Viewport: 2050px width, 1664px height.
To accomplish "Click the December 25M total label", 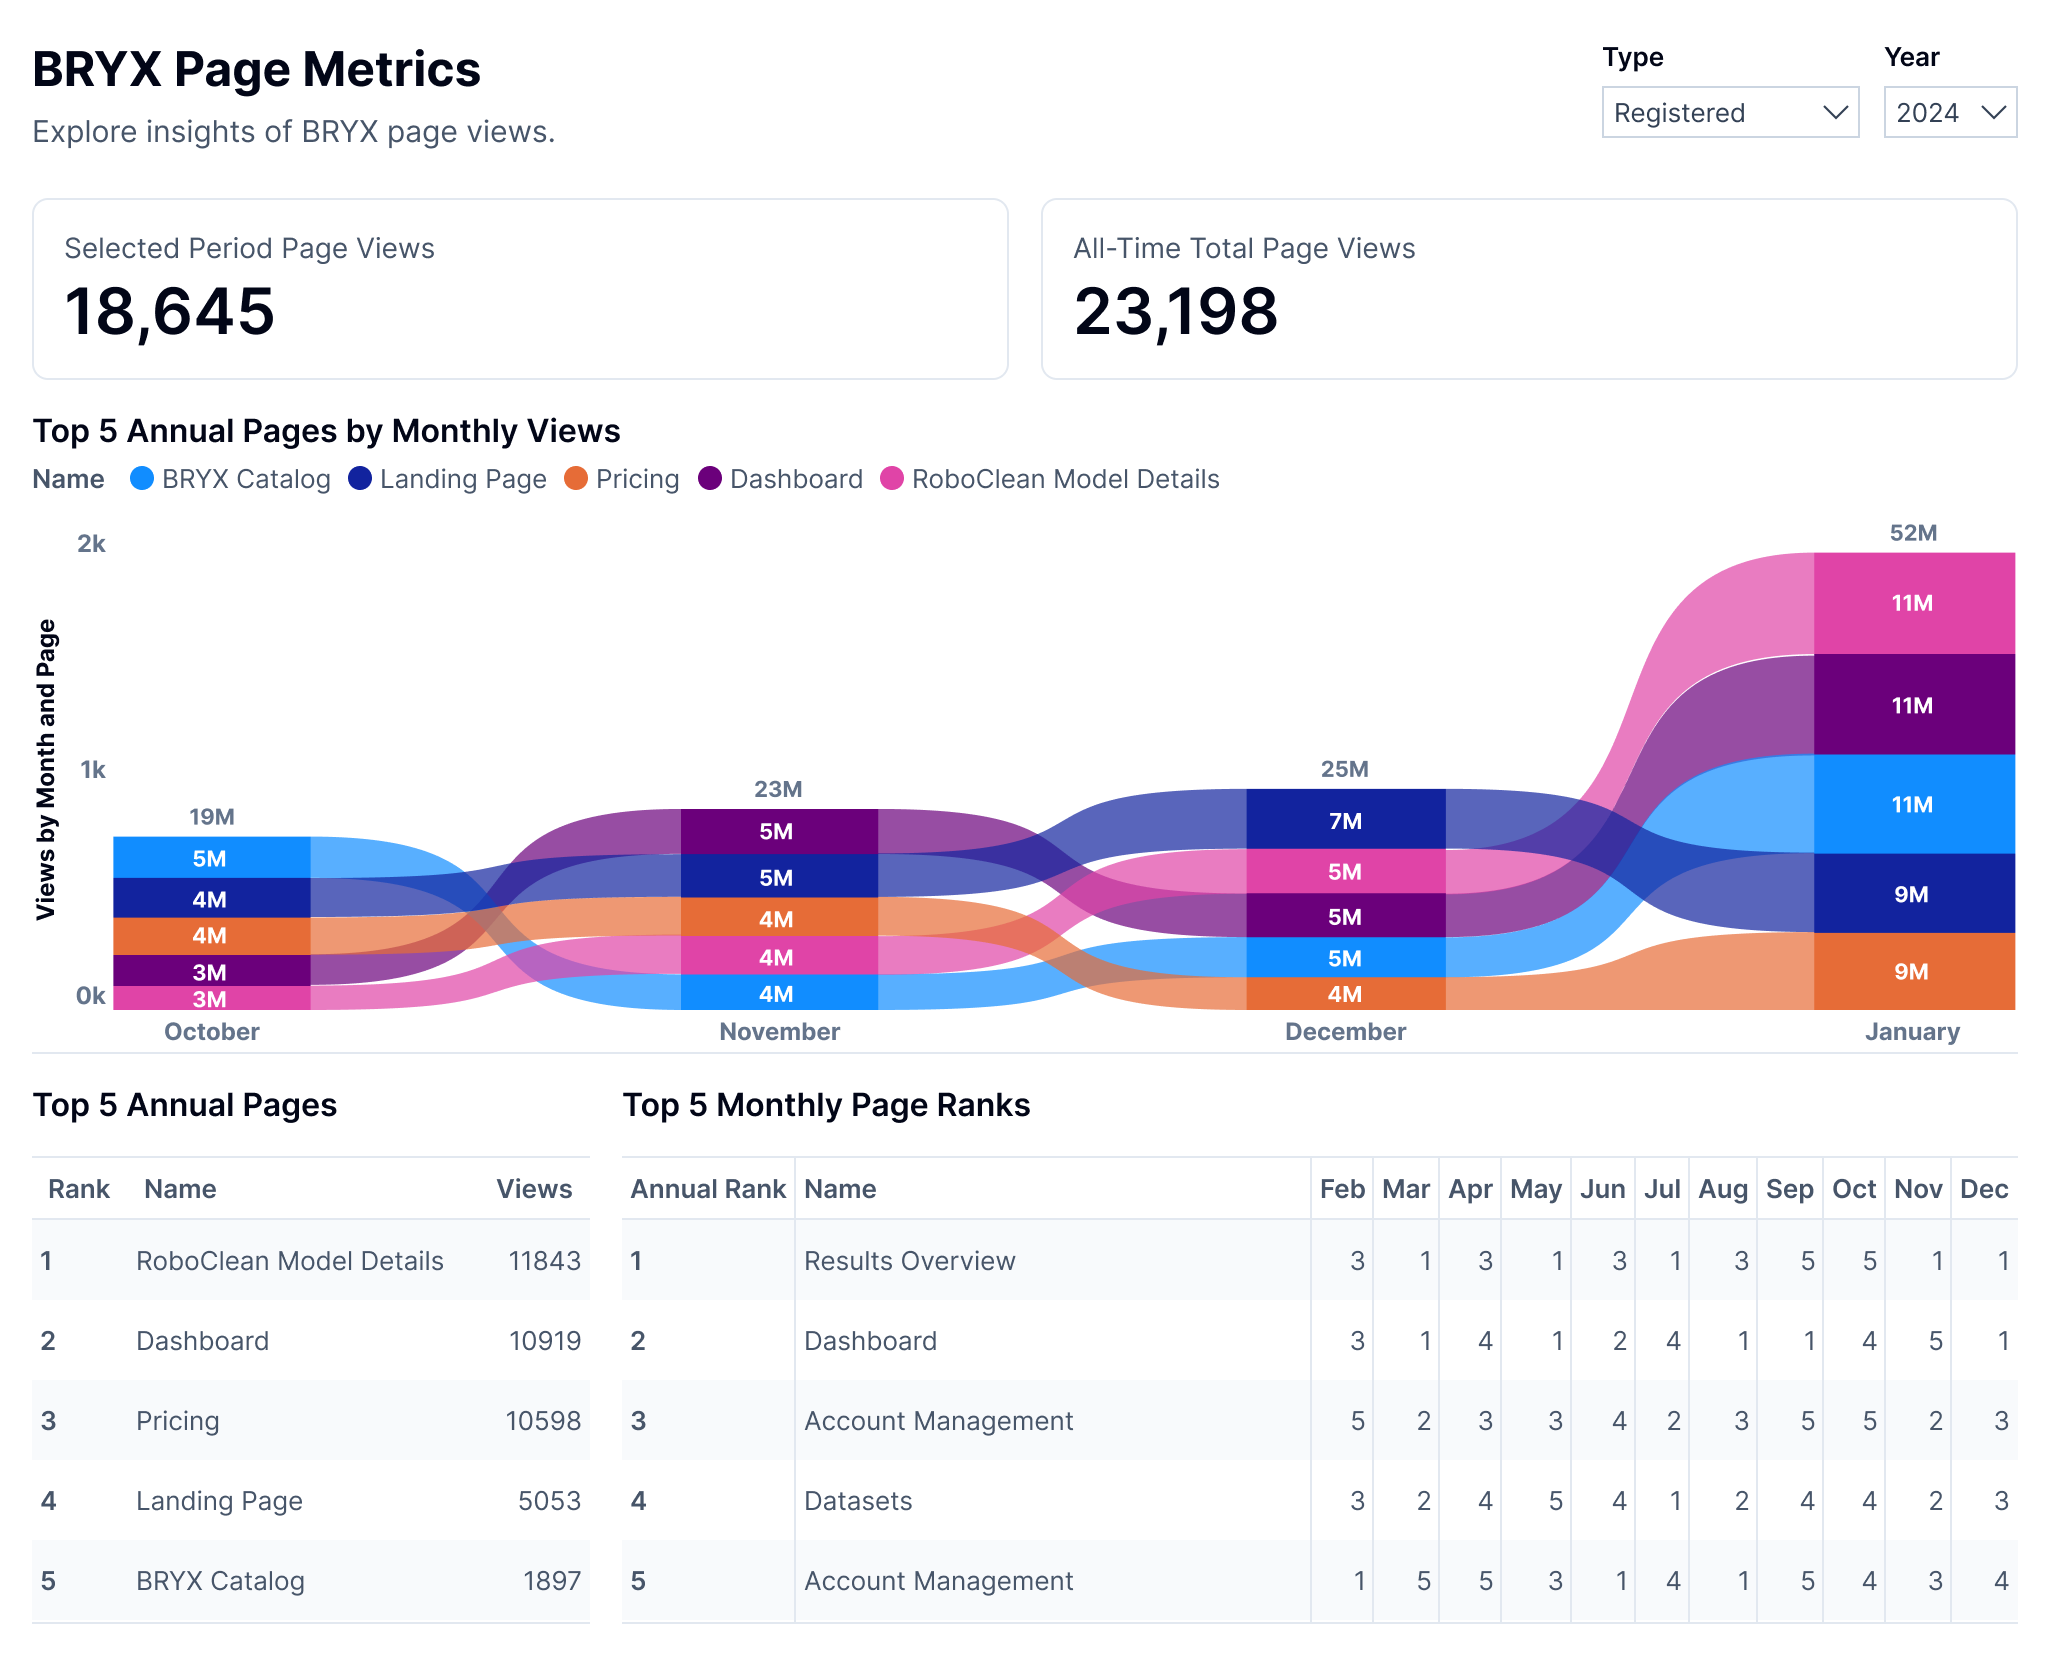I will [x=1345, y=769].
